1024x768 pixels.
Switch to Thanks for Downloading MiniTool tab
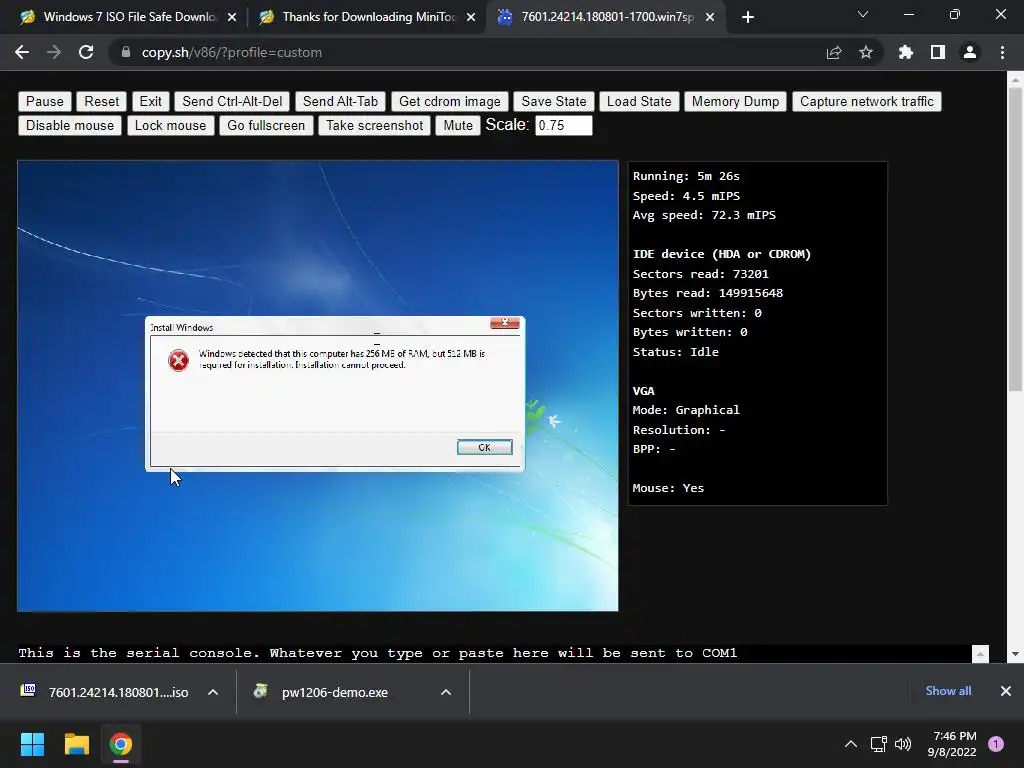click(367, 17)
